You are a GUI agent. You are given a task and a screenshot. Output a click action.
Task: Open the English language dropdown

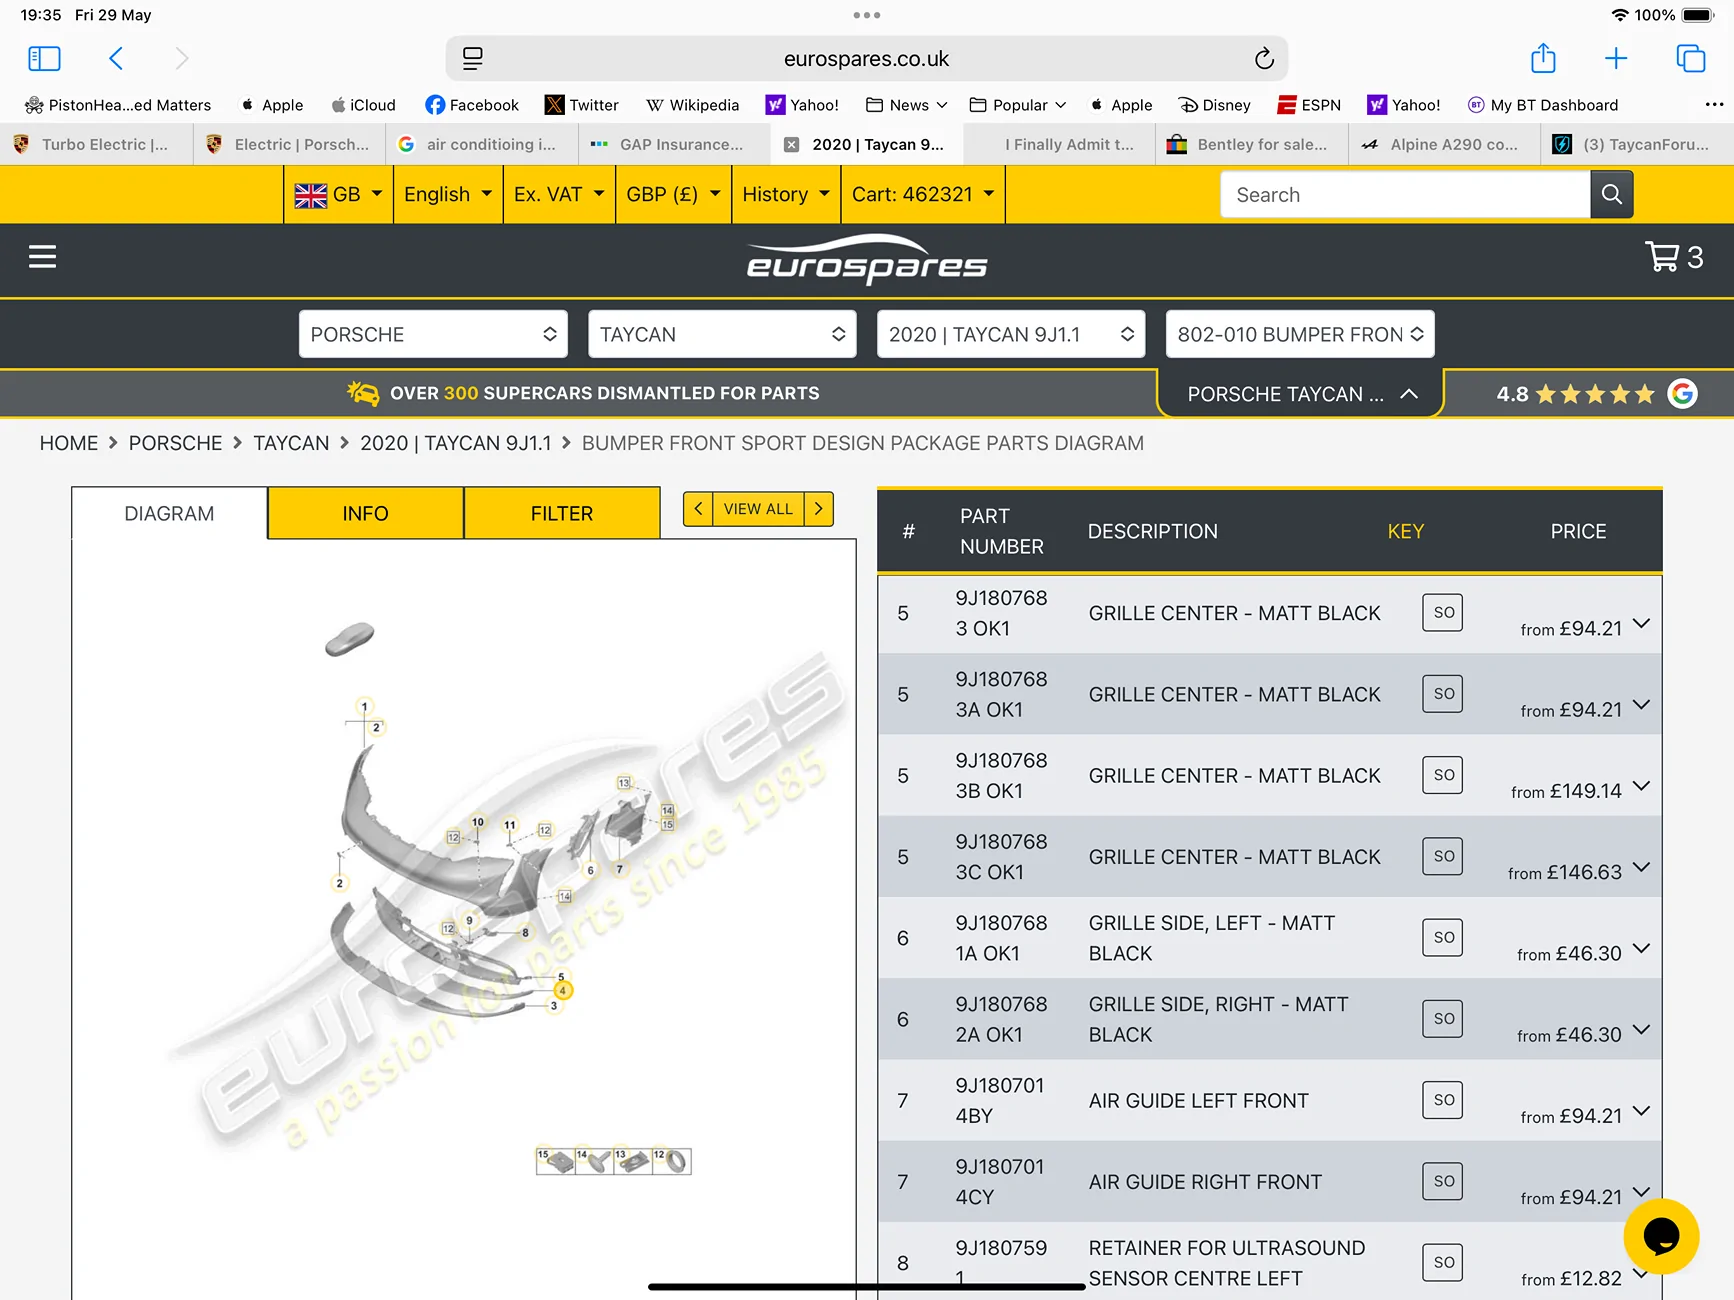(448, 194)
